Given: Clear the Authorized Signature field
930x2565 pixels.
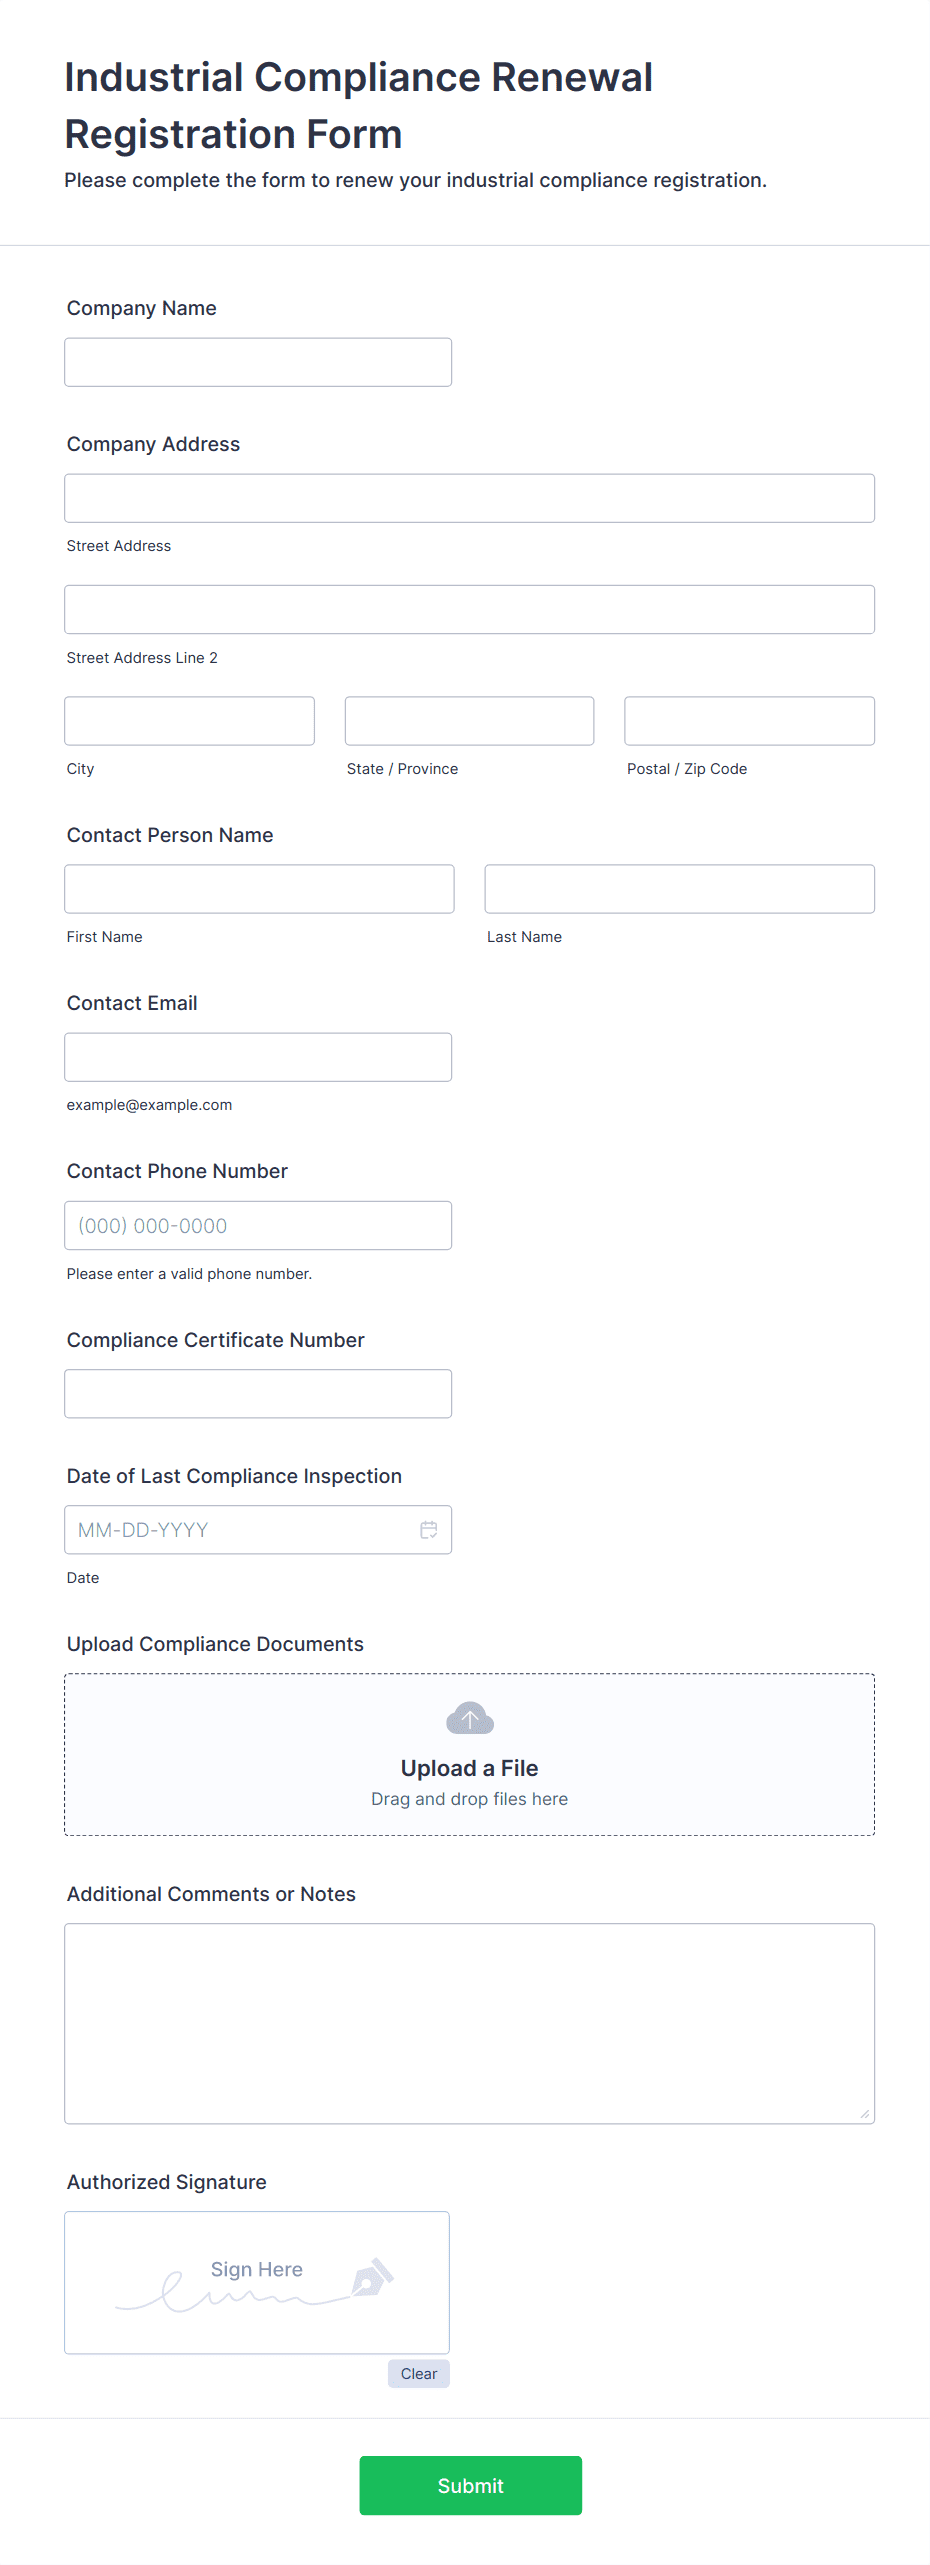Looking at the screenshot, I should pos(418,2373).
